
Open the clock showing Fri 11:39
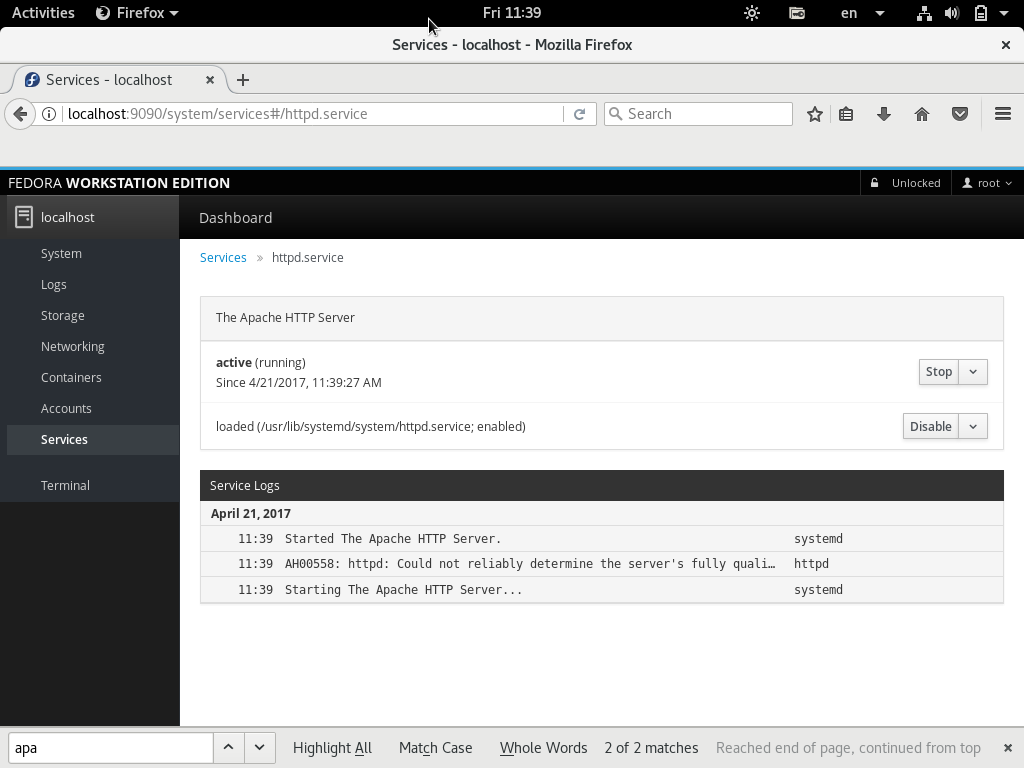coord(512,13)
